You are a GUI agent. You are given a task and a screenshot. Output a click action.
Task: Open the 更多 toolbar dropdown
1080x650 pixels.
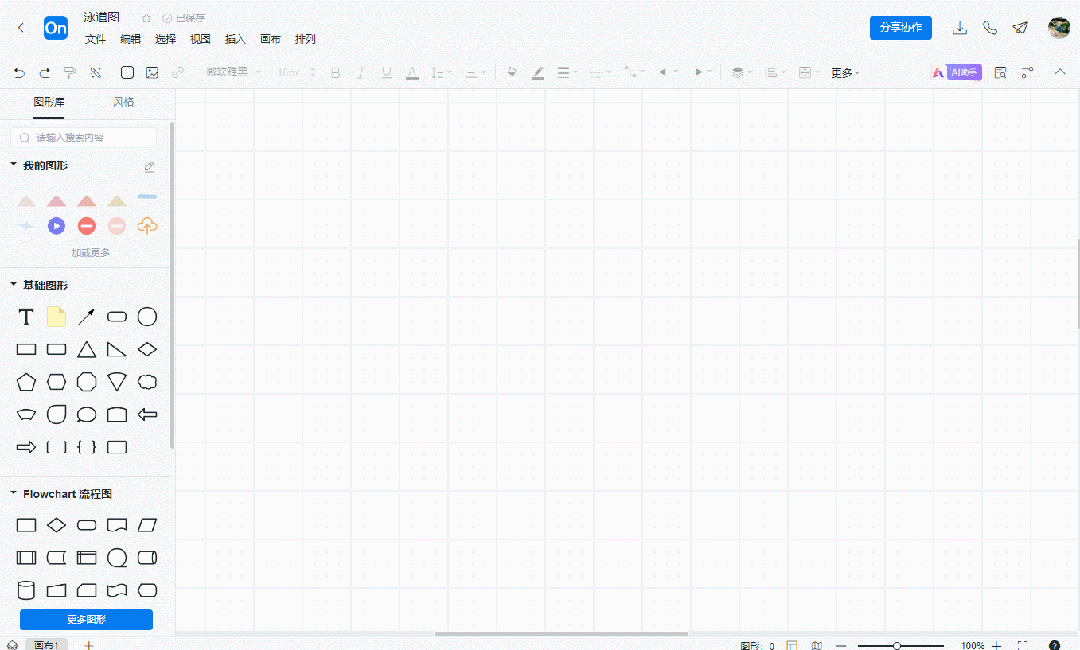(845, 72)
